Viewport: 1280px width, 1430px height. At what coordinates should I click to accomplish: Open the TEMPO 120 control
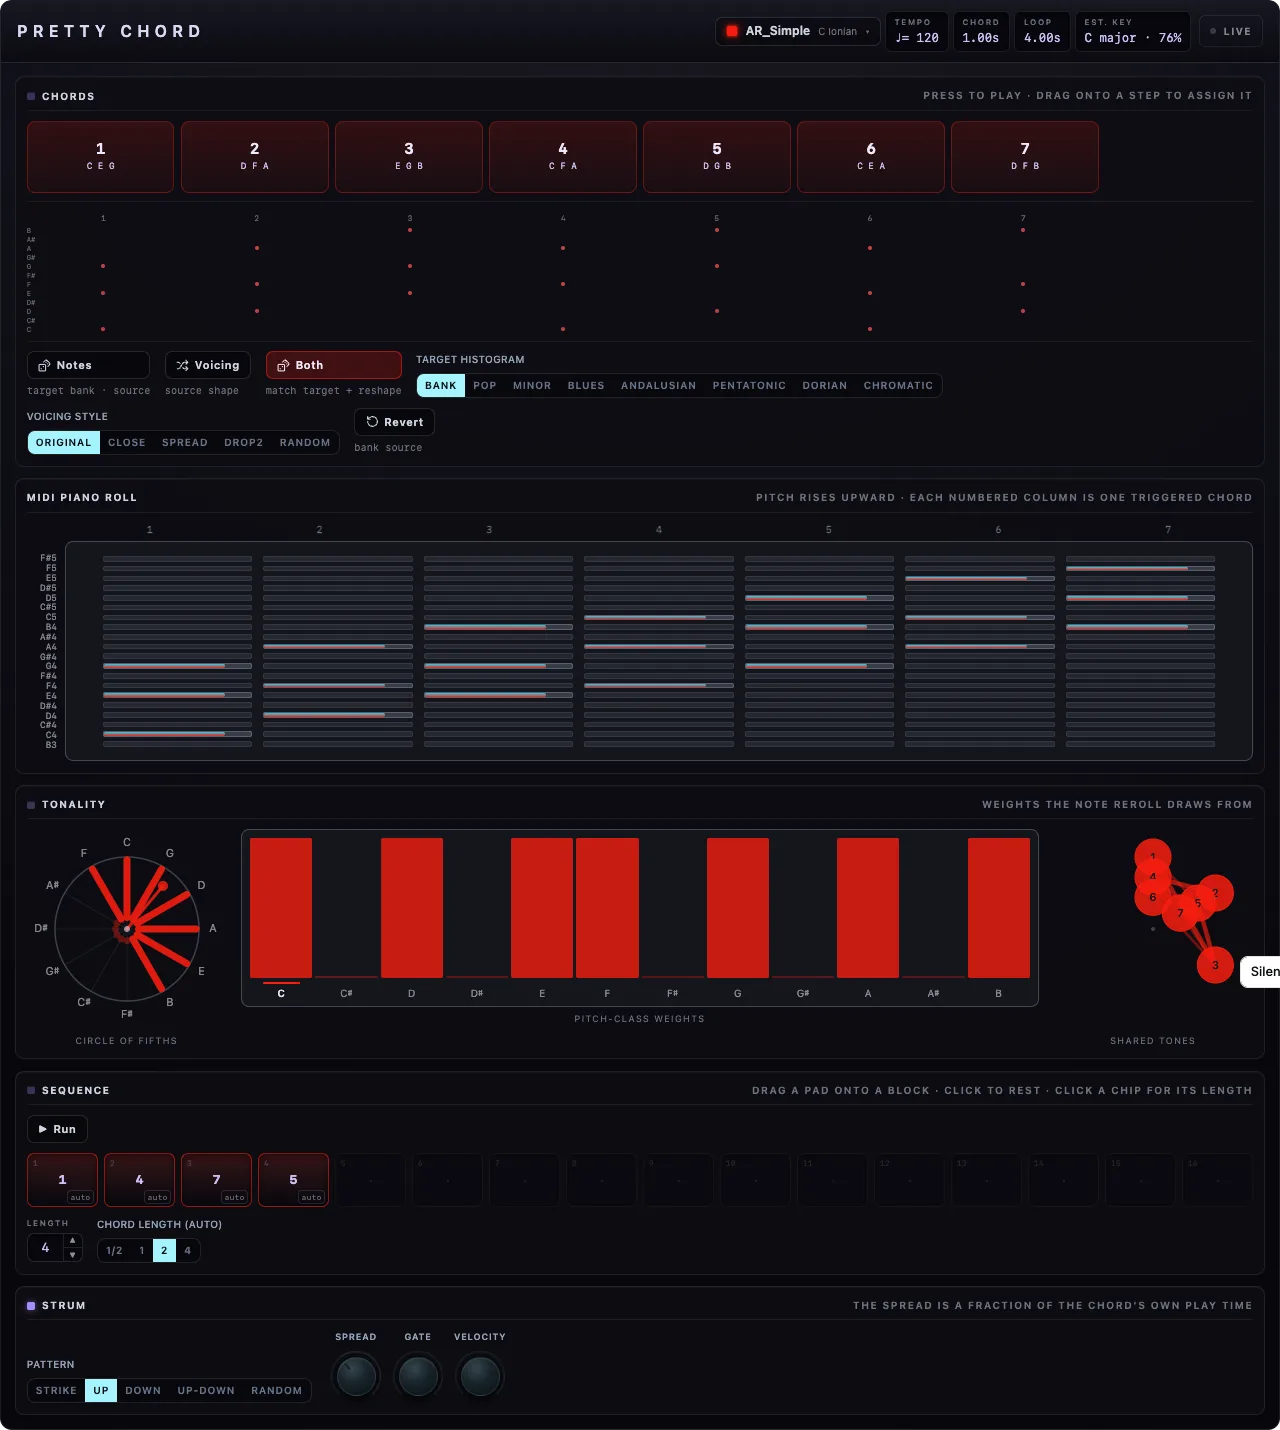click(917, 31)
